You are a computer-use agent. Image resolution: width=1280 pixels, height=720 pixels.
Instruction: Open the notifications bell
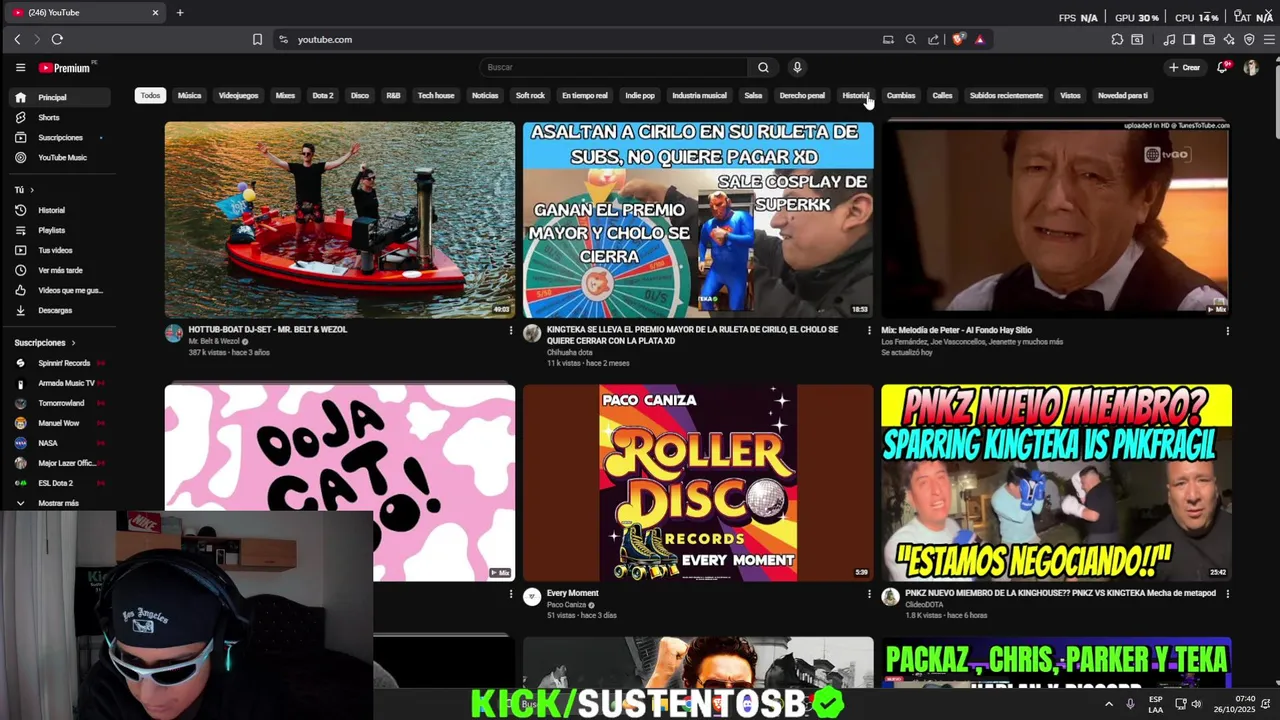(x=1222, y=67)
